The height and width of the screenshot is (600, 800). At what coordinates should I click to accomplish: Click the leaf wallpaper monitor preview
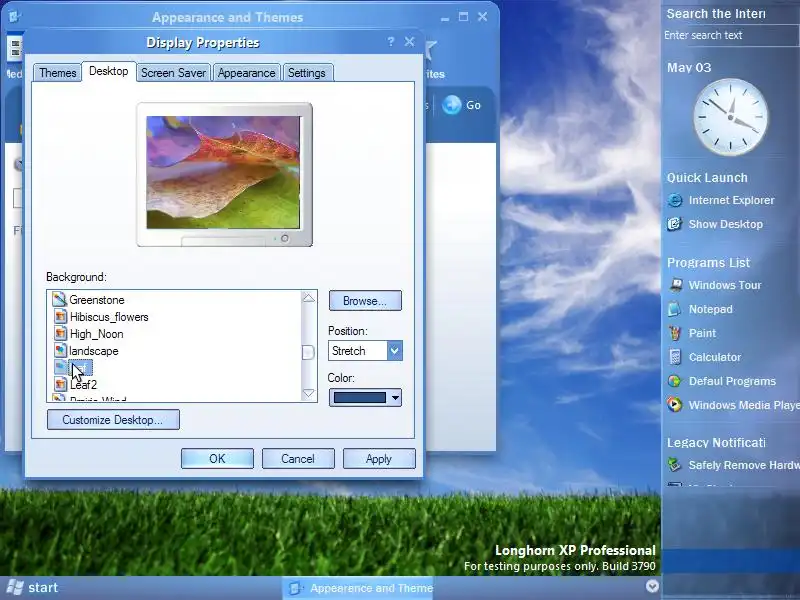(223, 172)
